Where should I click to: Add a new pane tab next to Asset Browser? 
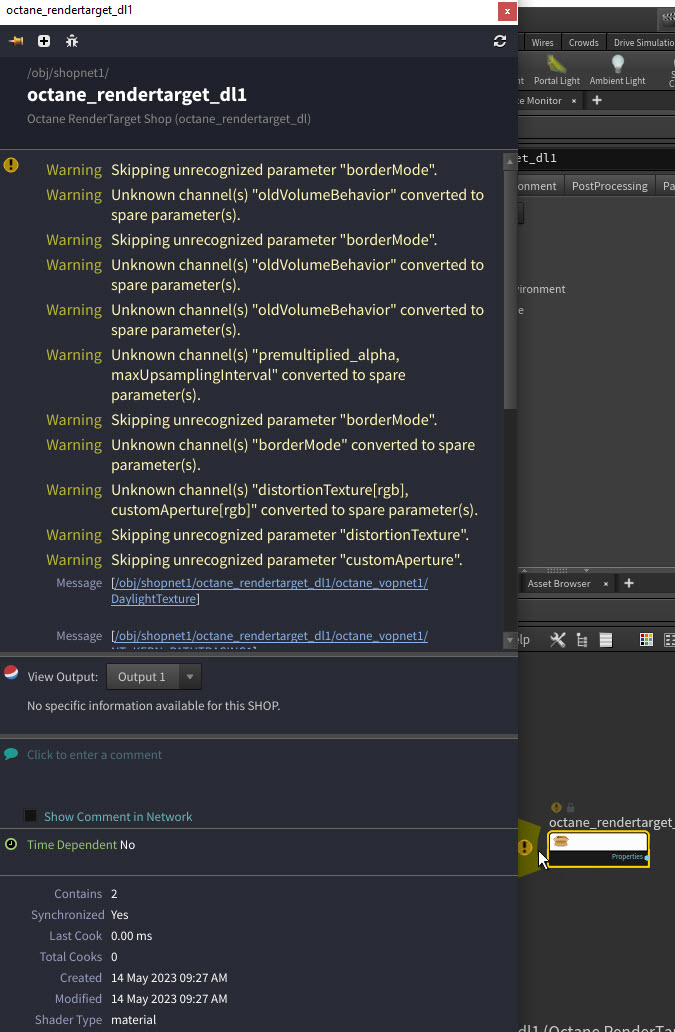pos(628,583)
